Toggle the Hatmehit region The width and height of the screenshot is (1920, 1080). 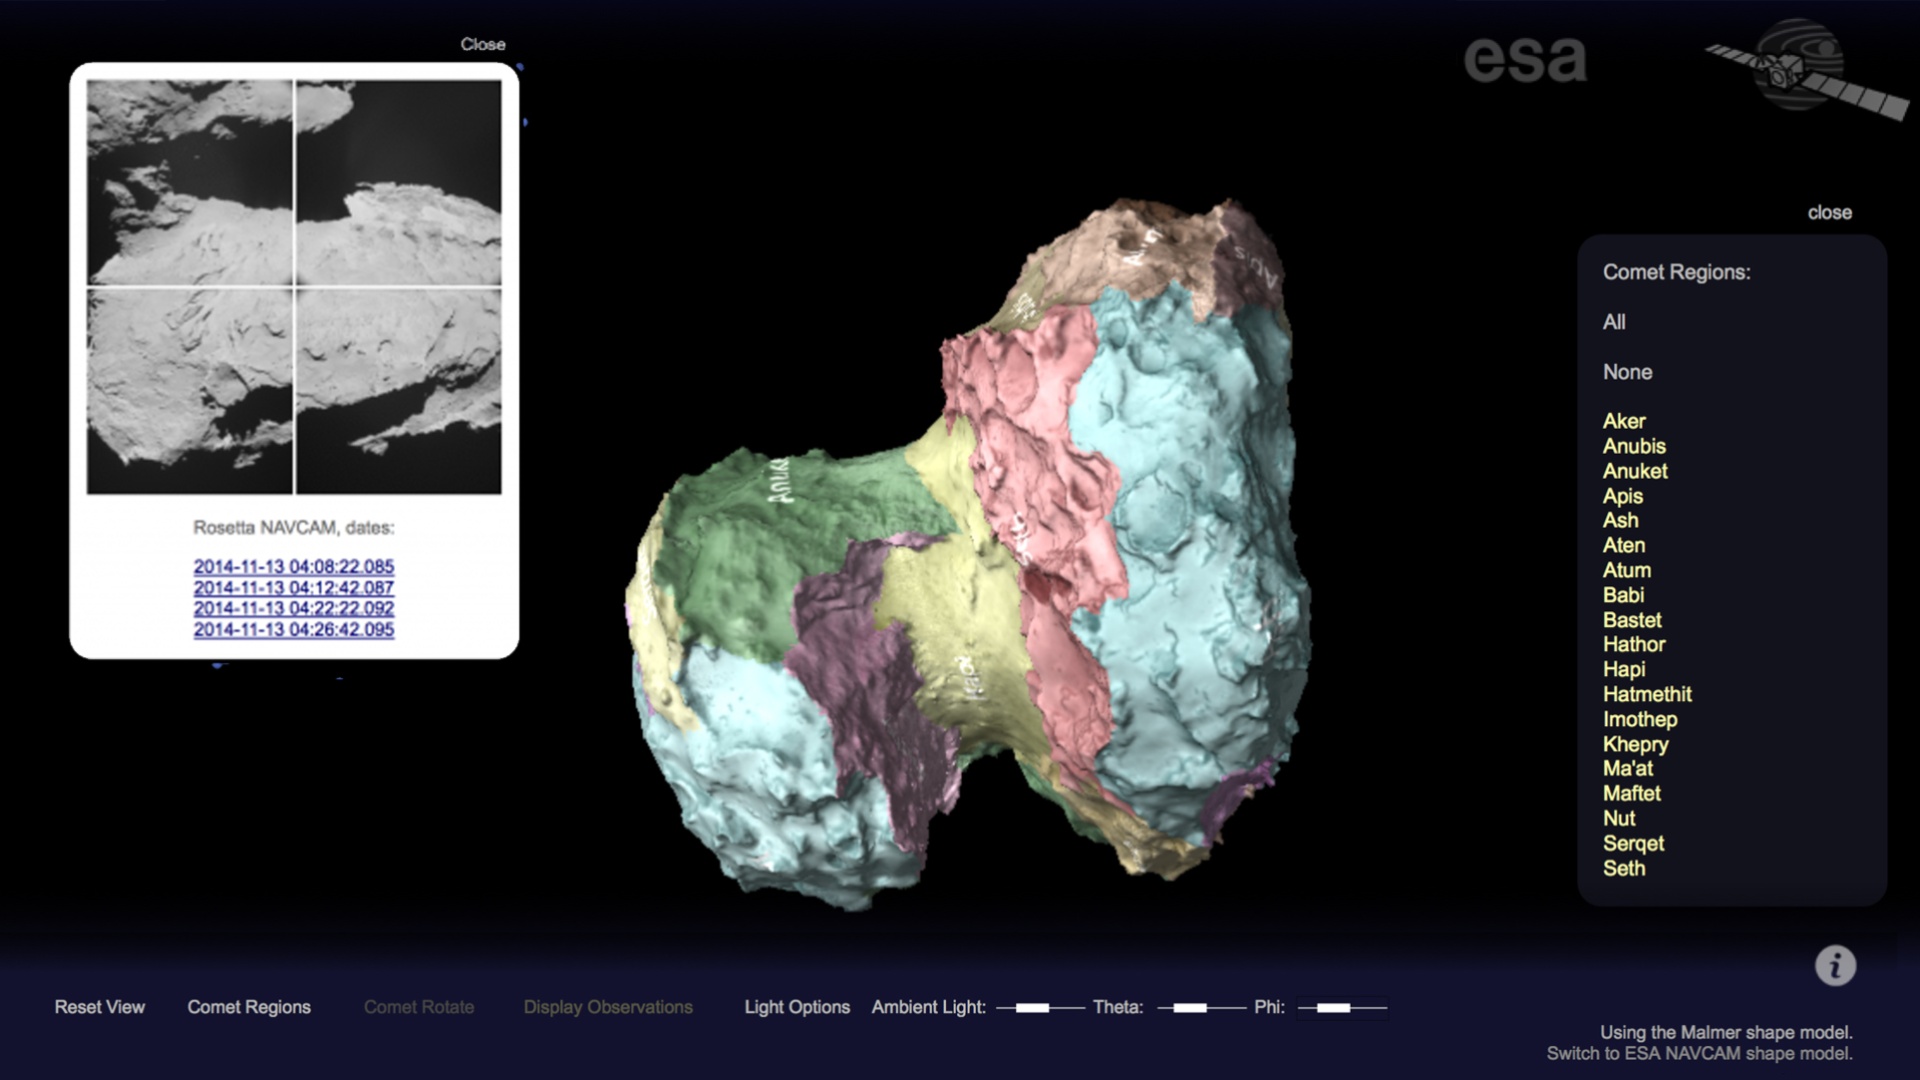point(1646,694)
